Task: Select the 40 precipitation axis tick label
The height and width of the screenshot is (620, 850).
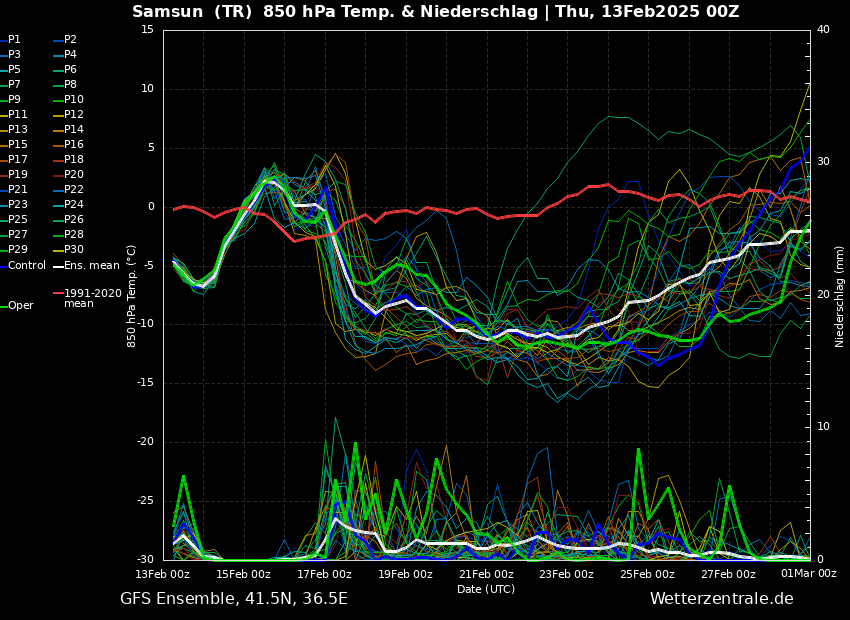Action: pos(823,29)
